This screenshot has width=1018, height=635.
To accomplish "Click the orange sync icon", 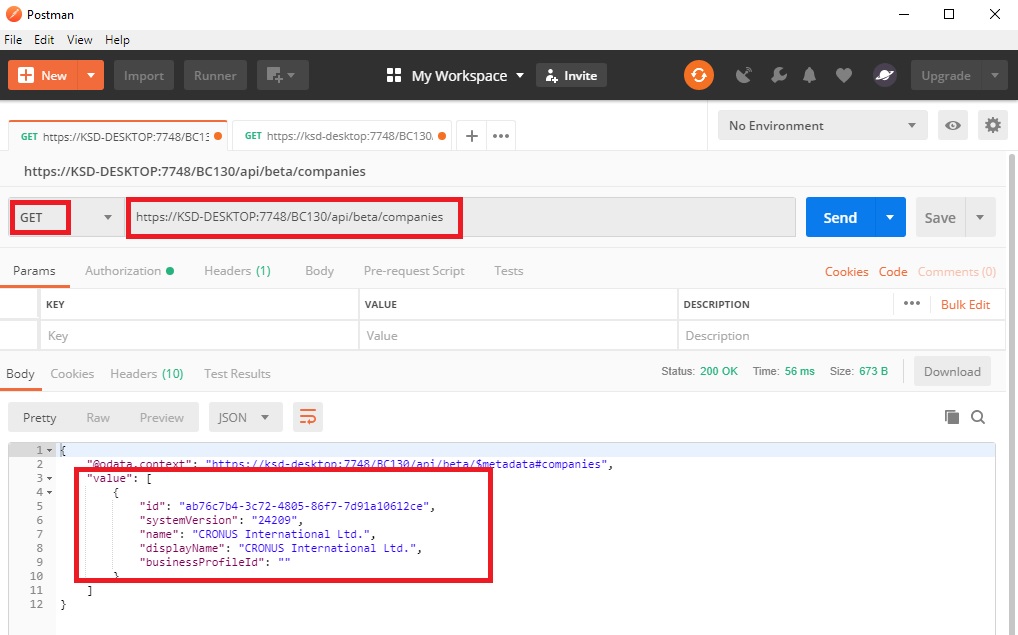I will [x=698, y=75].
